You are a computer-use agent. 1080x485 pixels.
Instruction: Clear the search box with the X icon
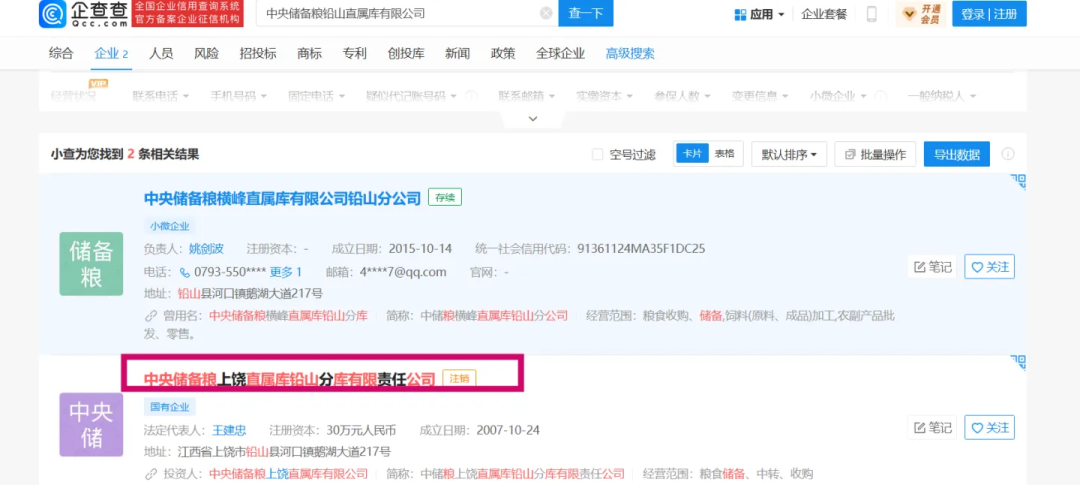point(546,13)
